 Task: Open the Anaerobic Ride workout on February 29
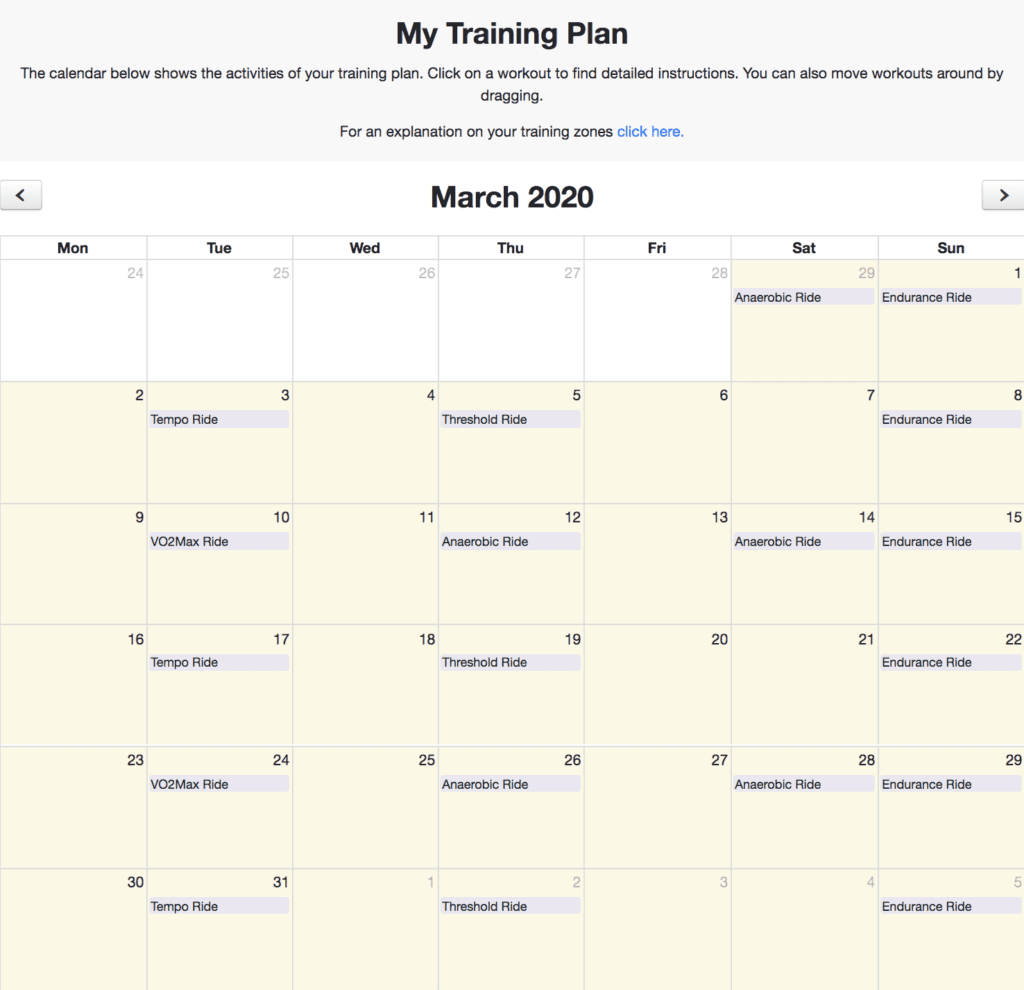click(x=803, y=297)
